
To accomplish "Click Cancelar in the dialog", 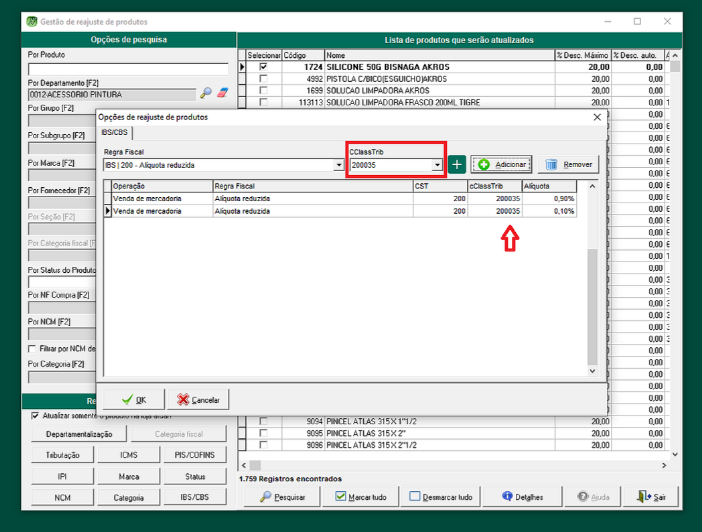I will tap(198, 399).
